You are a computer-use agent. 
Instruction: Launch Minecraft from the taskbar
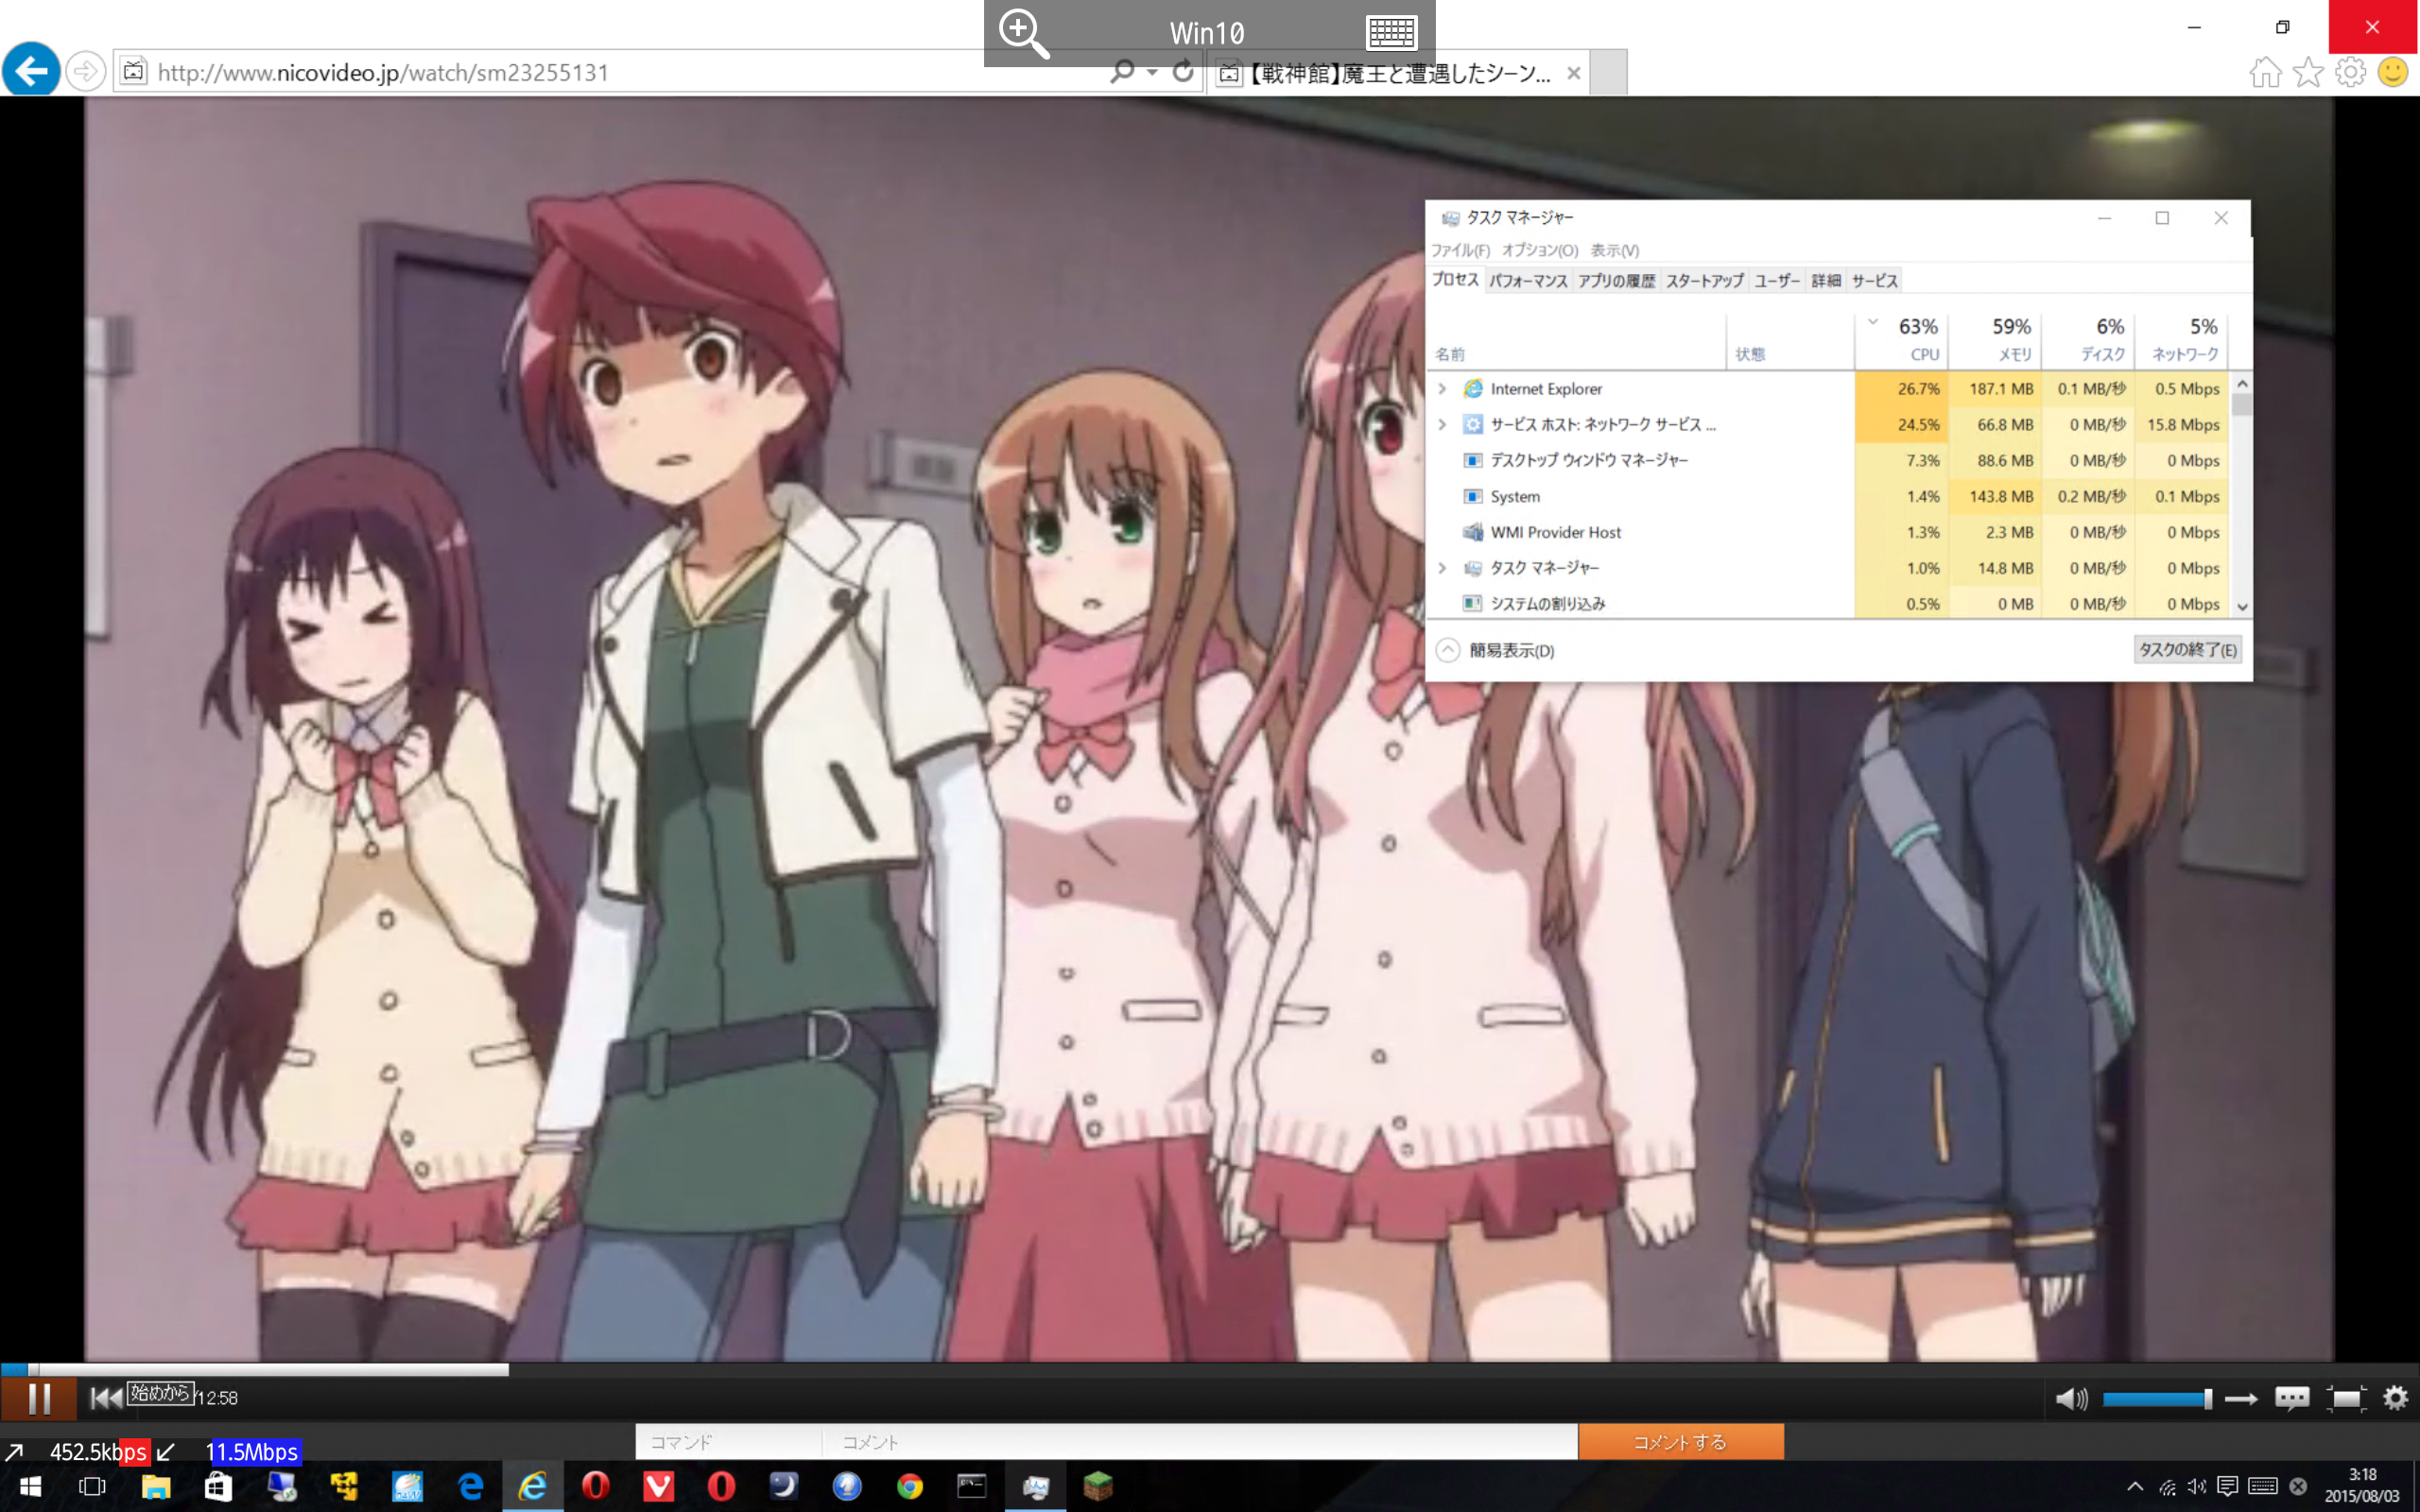tap(1098, 1487)
